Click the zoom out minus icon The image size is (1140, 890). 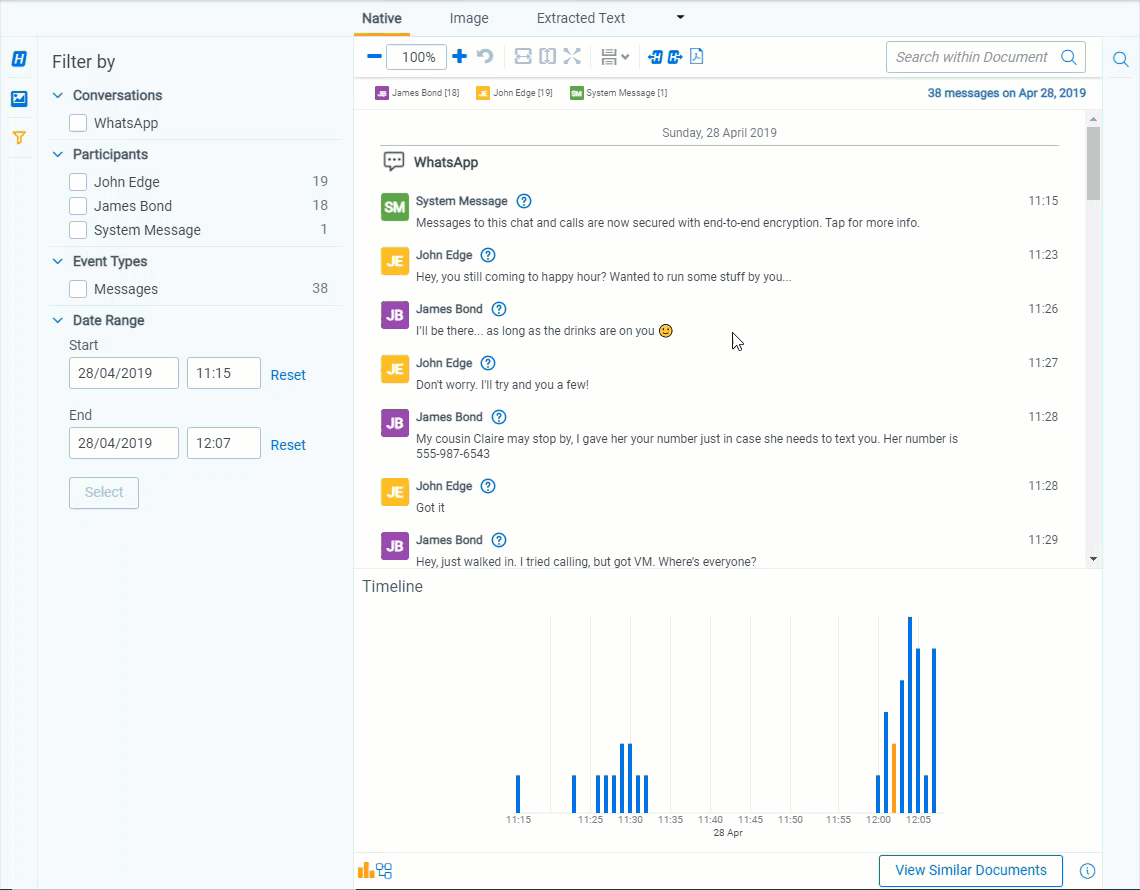tap(374, 57)
